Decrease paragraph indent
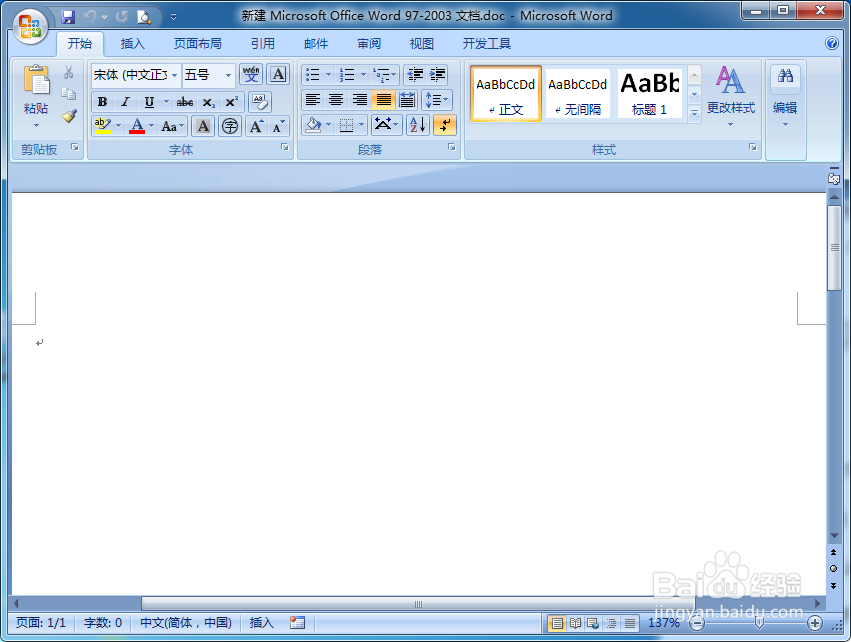Image resolution: width=851 pixels, height=642 pixels. click(x=416, y=74)
